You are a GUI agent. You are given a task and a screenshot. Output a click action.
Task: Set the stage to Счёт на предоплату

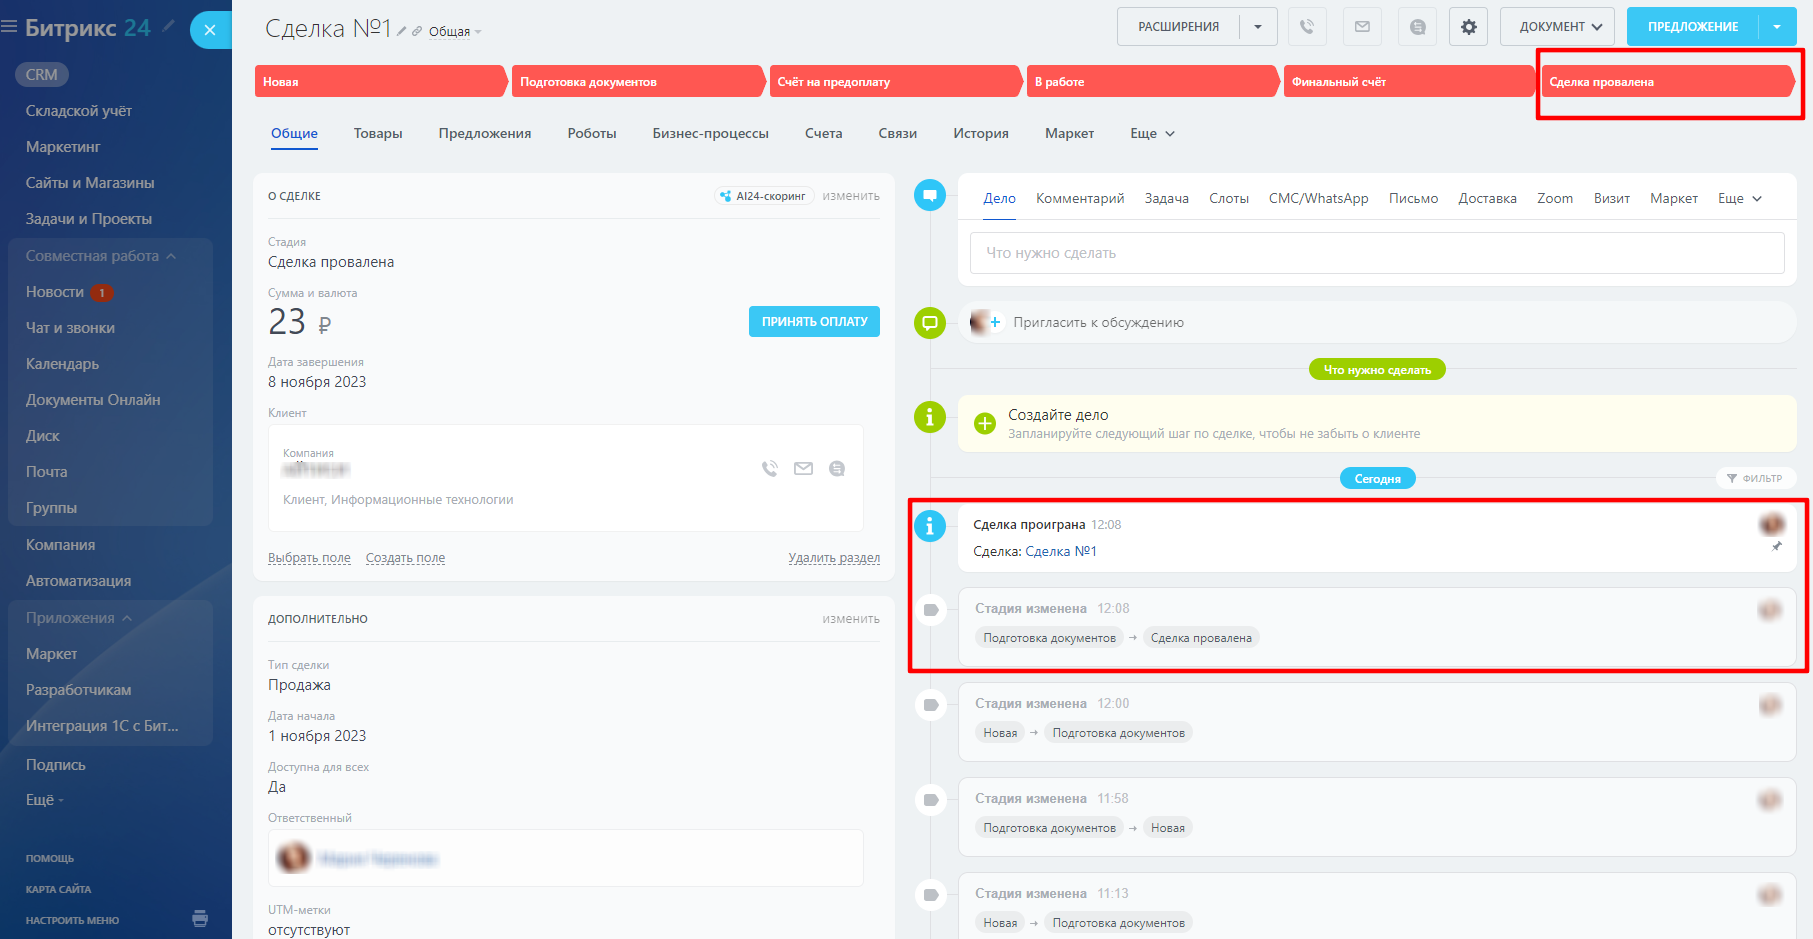point(895,81)
